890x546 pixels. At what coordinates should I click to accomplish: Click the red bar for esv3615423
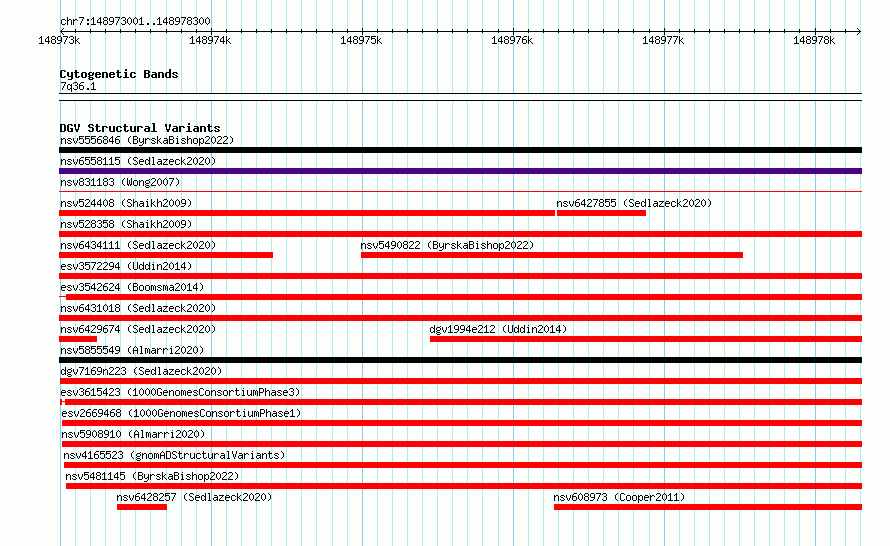(463, 402)
